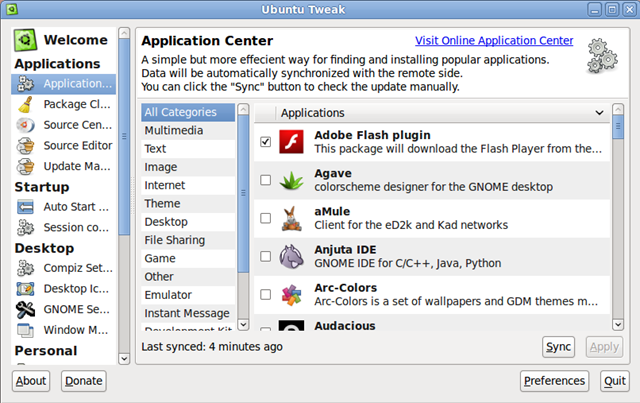Click the Welcome Ubuntu Tweak icon
The height and width of the screenshot is (403, 640).
tap(25, 40)
